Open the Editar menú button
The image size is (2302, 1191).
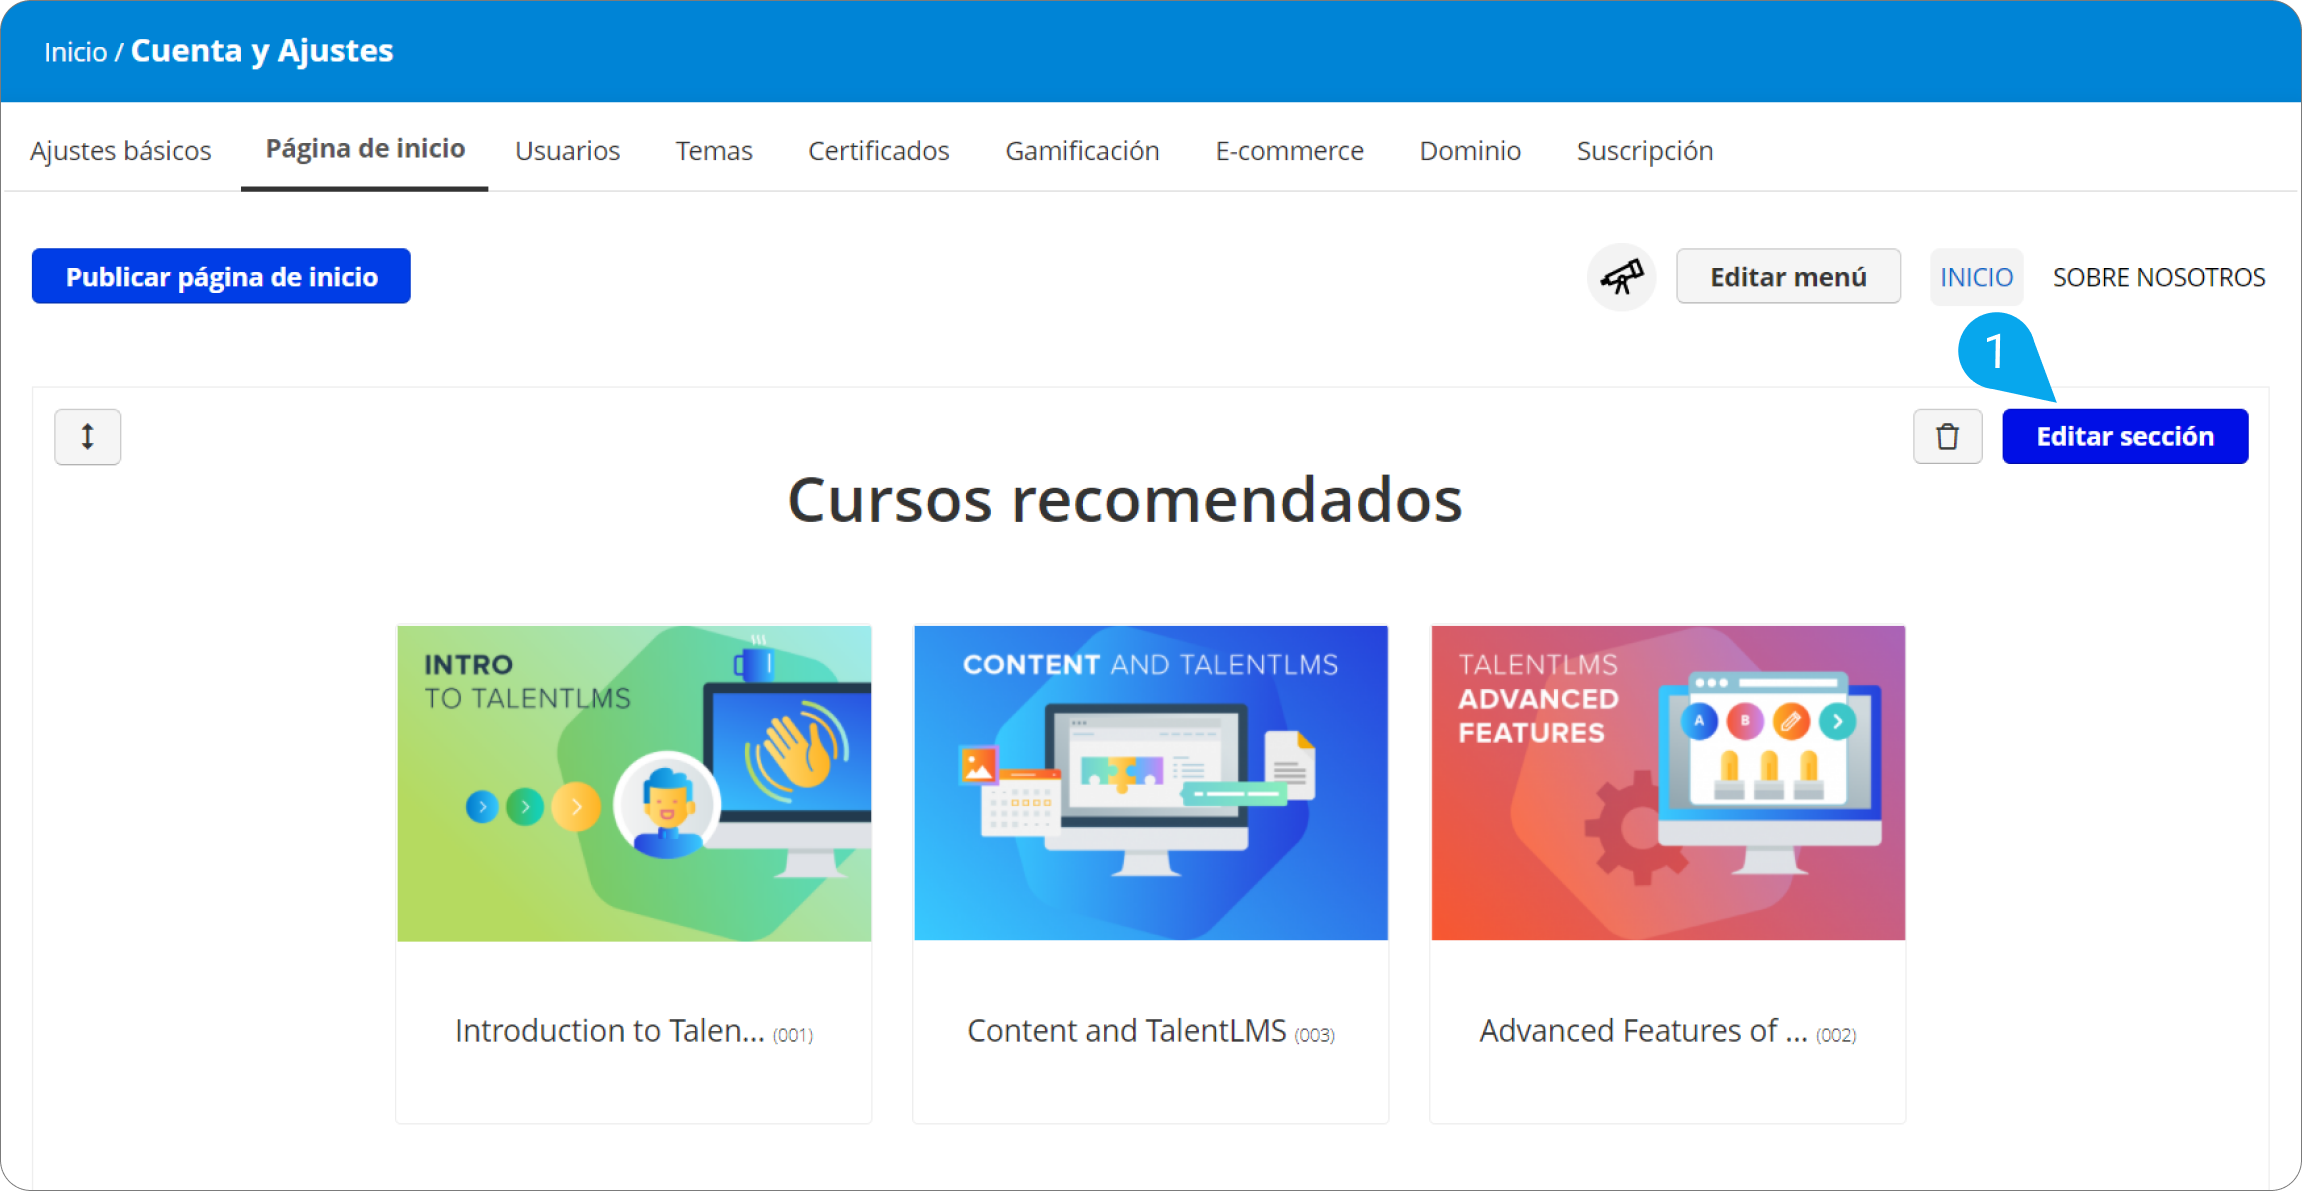point(1788,277)
